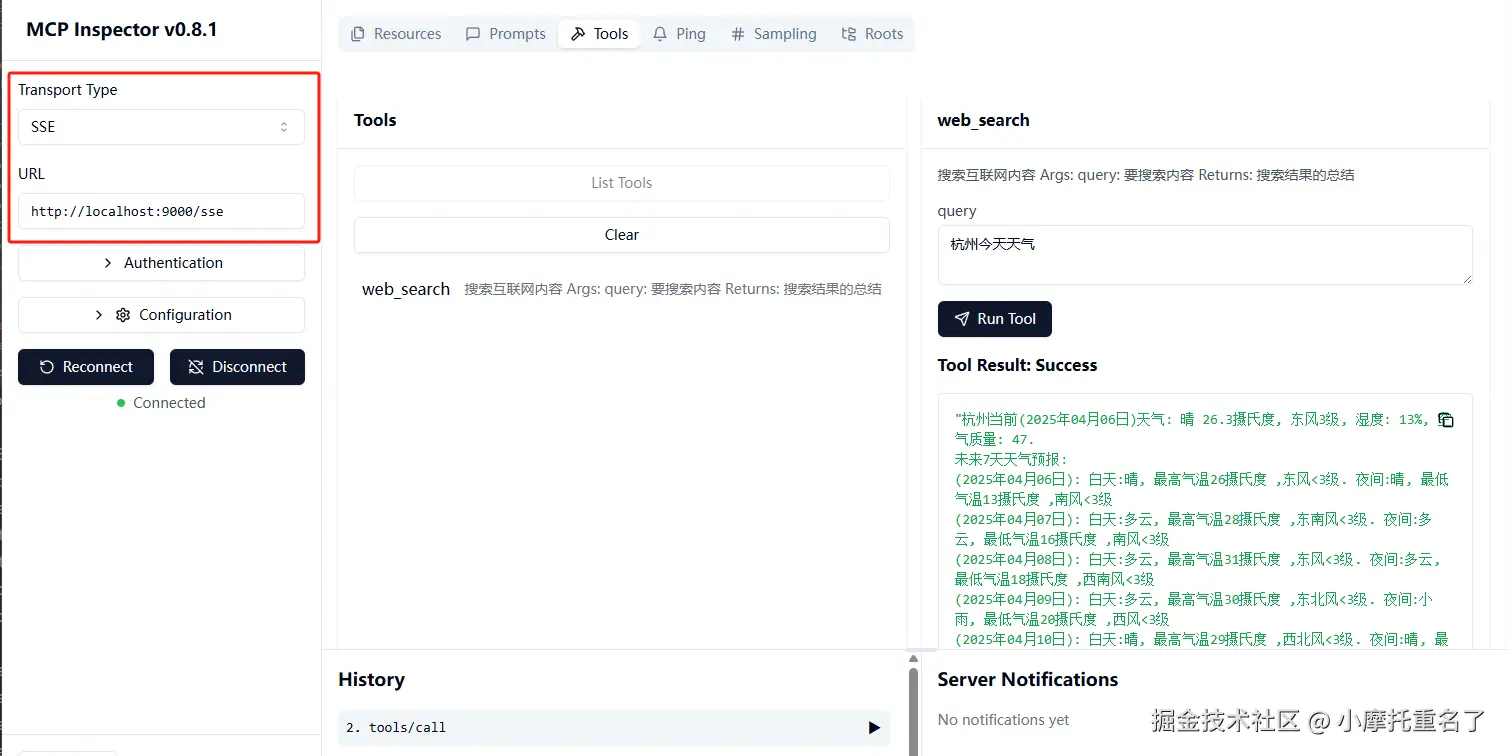Click the web_search panel heading
The height and width of the screenshot is (756, 1508).
[x=983, y=120]
